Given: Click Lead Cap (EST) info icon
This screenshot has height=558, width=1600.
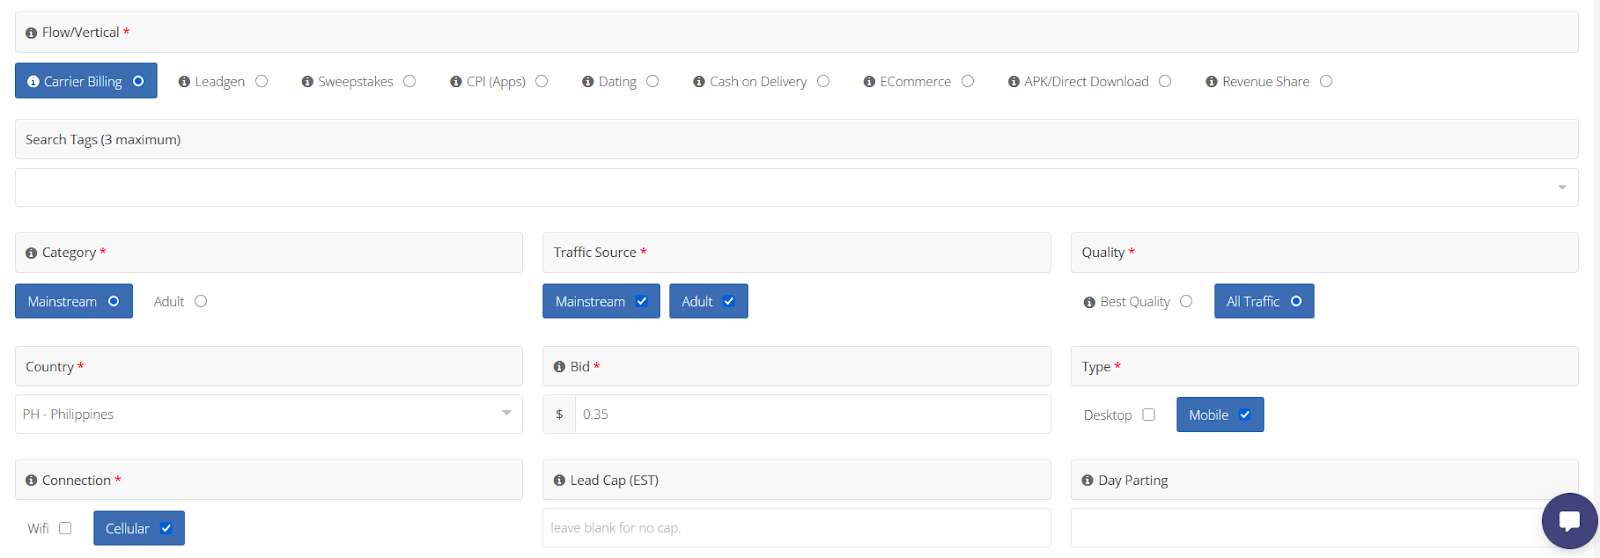Looking at the screenshot, I should point(559,481).
